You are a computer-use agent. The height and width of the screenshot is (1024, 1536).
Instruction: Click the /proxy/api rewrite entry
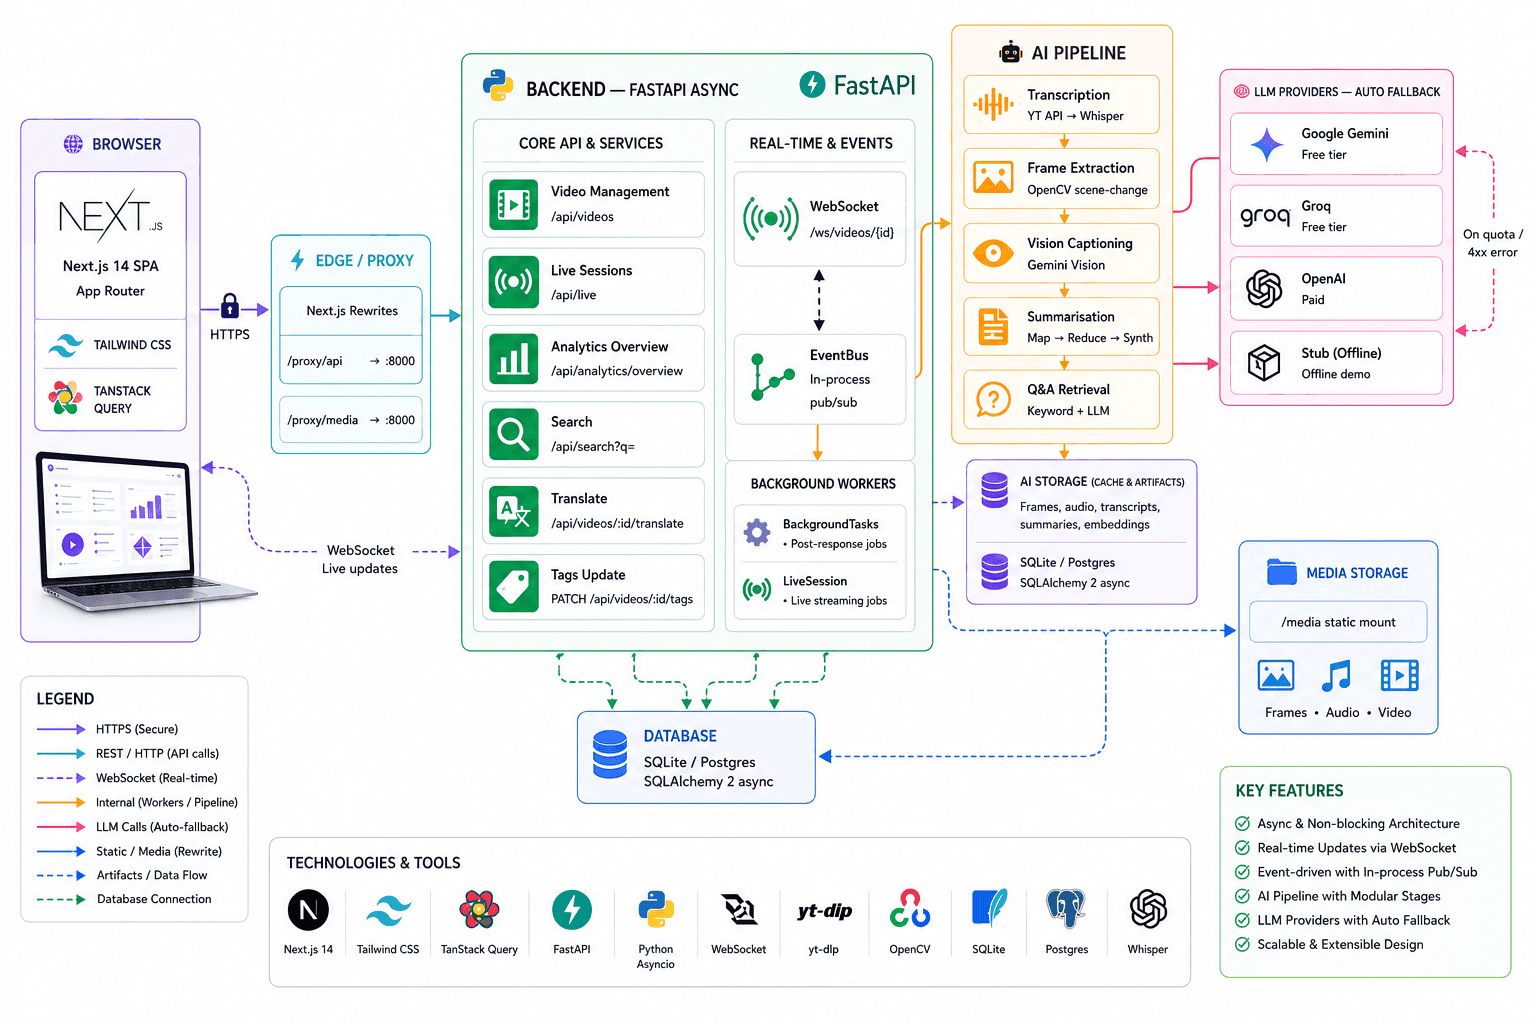351,361
